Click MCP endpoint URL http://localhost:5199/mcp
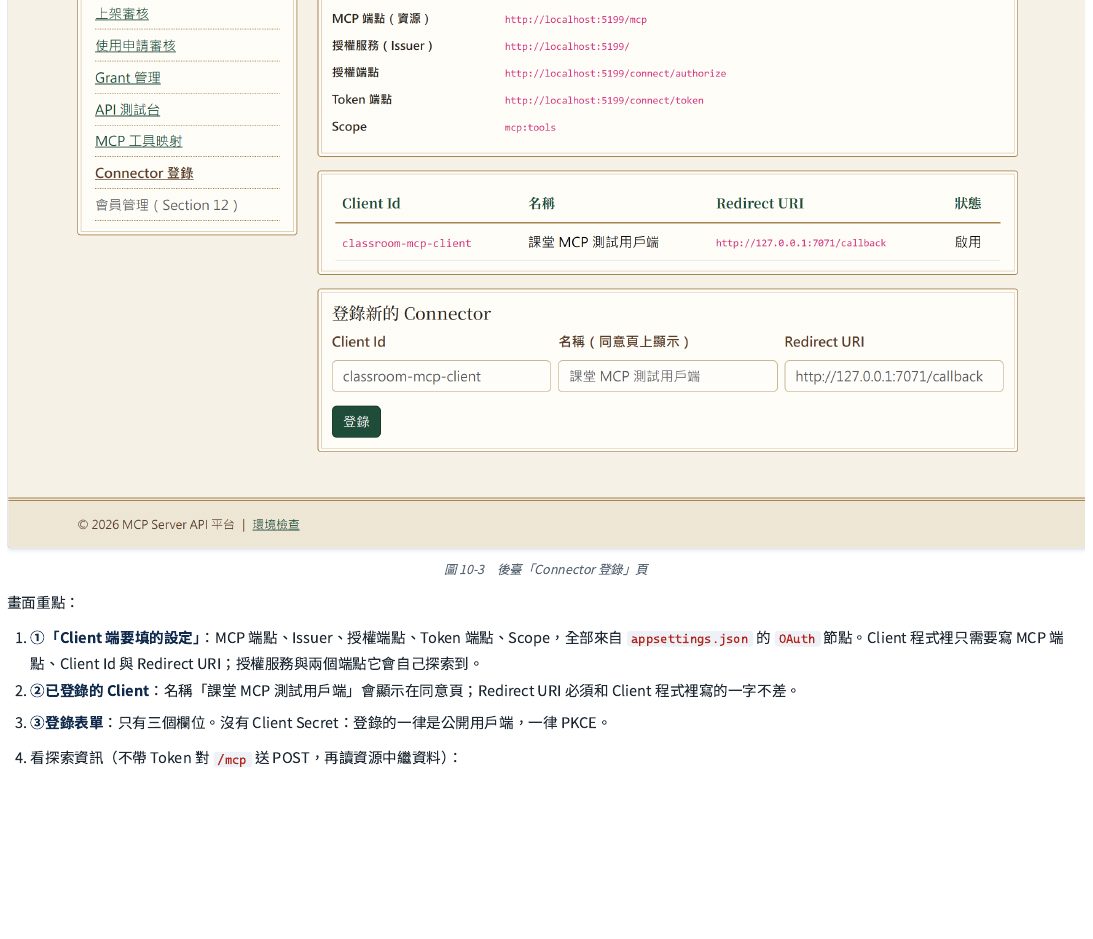Viewport: 1093px width, 939px height. 576,20
